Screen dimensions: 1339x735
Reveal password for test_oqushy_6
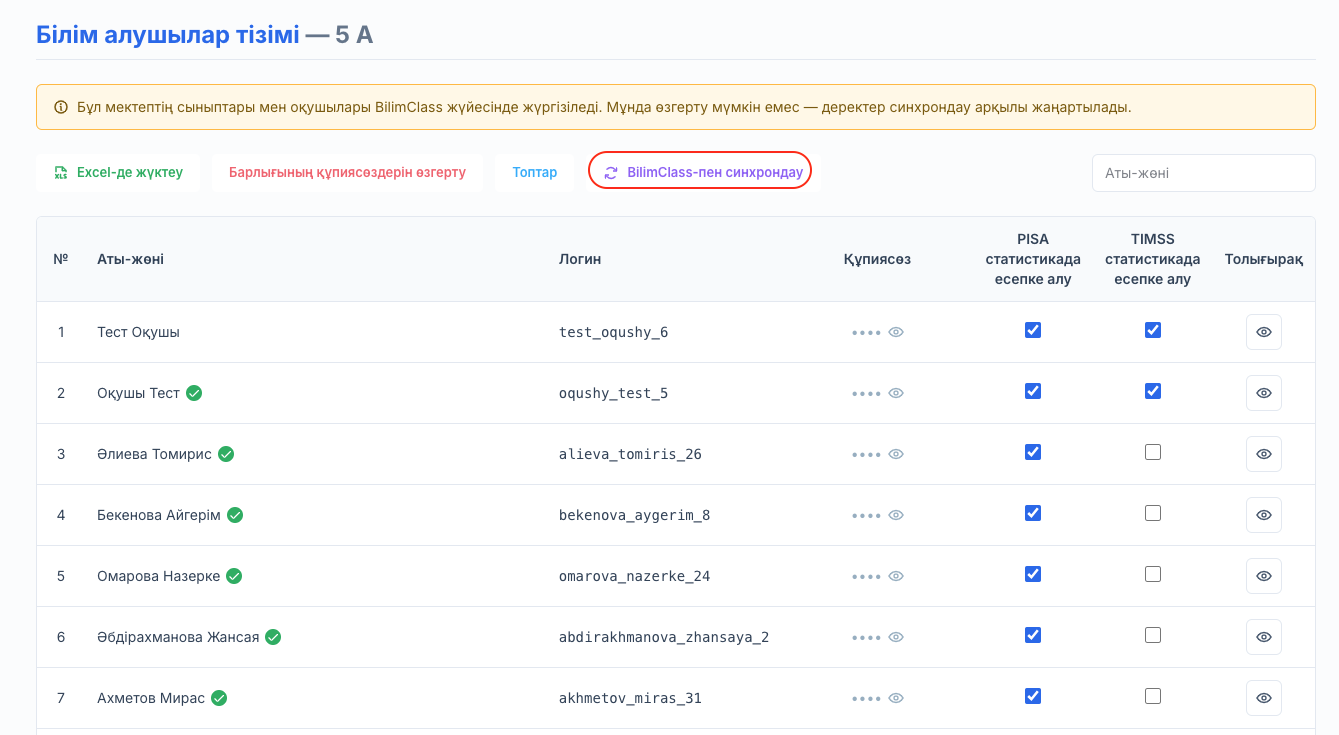point(896,332)
